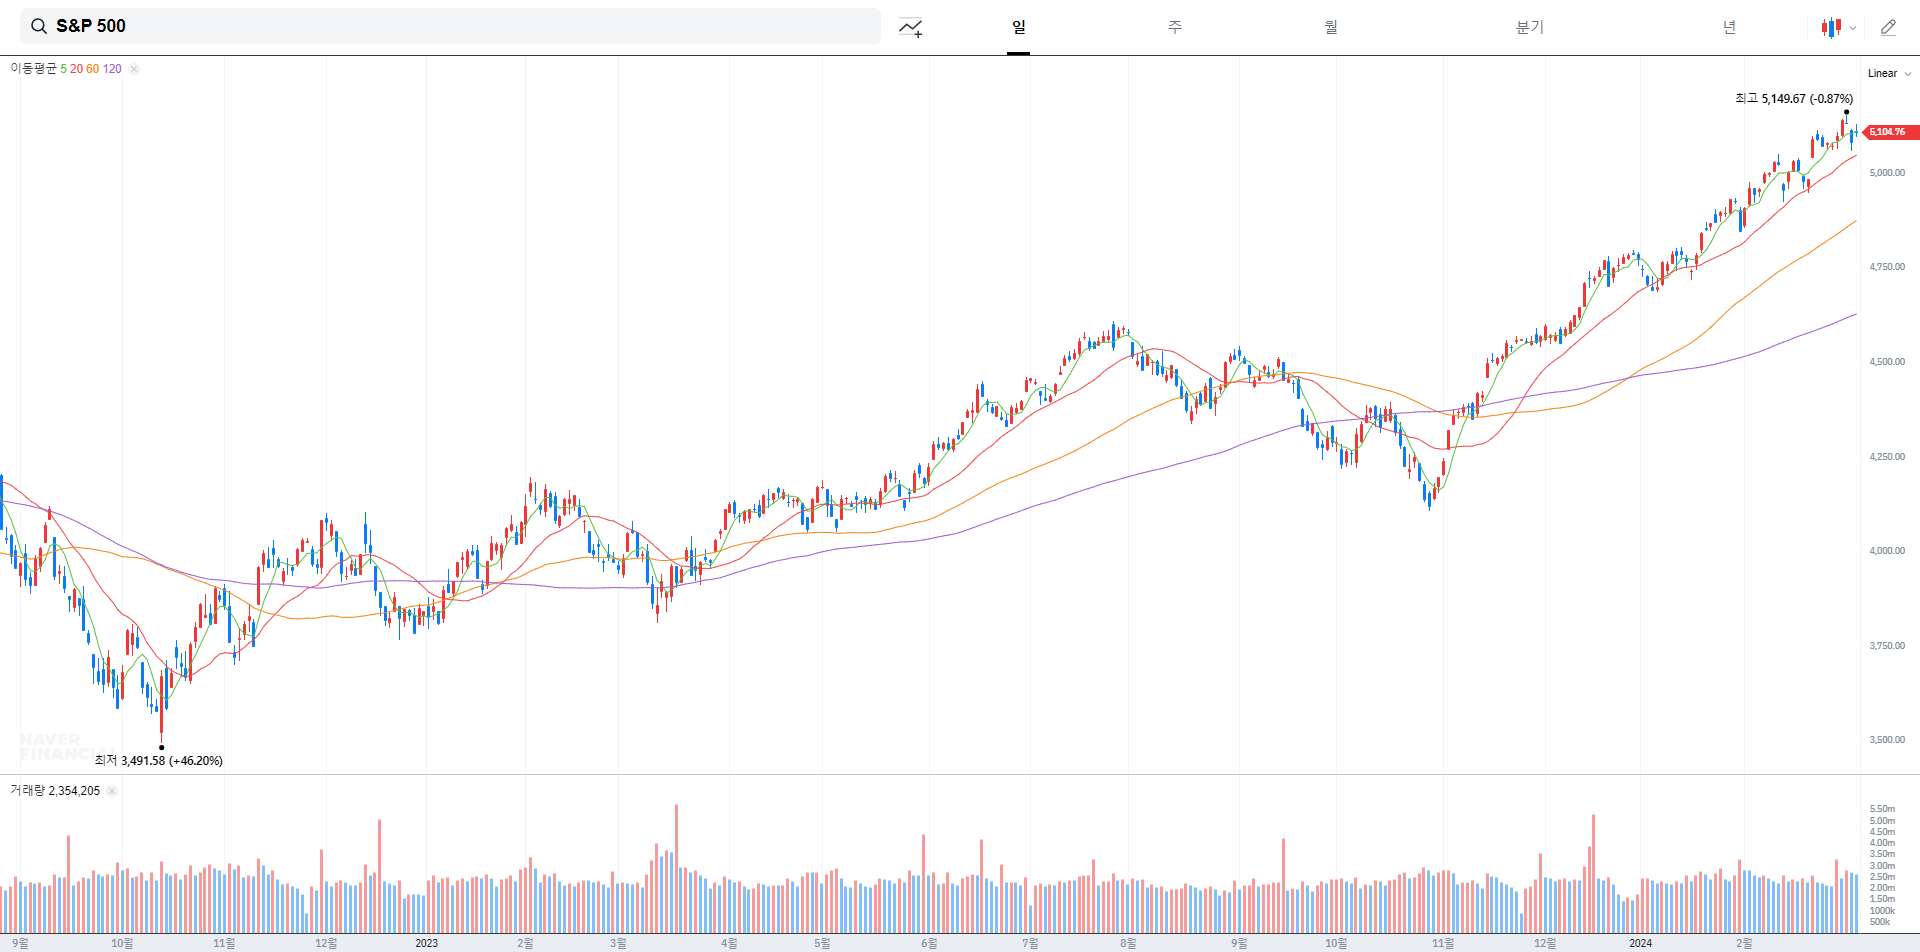Click the 3,500.00 price axis label
The width and height of the screenshot is (1920, 952).
coord(1887,740)
